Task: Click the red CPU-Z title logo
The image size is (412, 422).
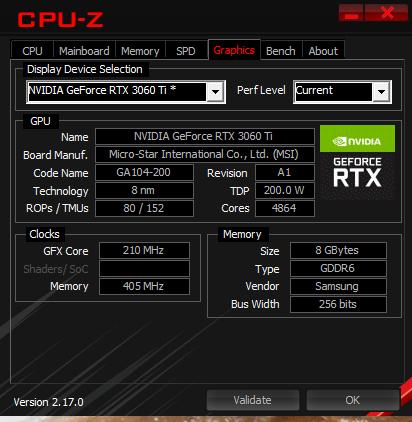Action: click(x=60, y=20)
